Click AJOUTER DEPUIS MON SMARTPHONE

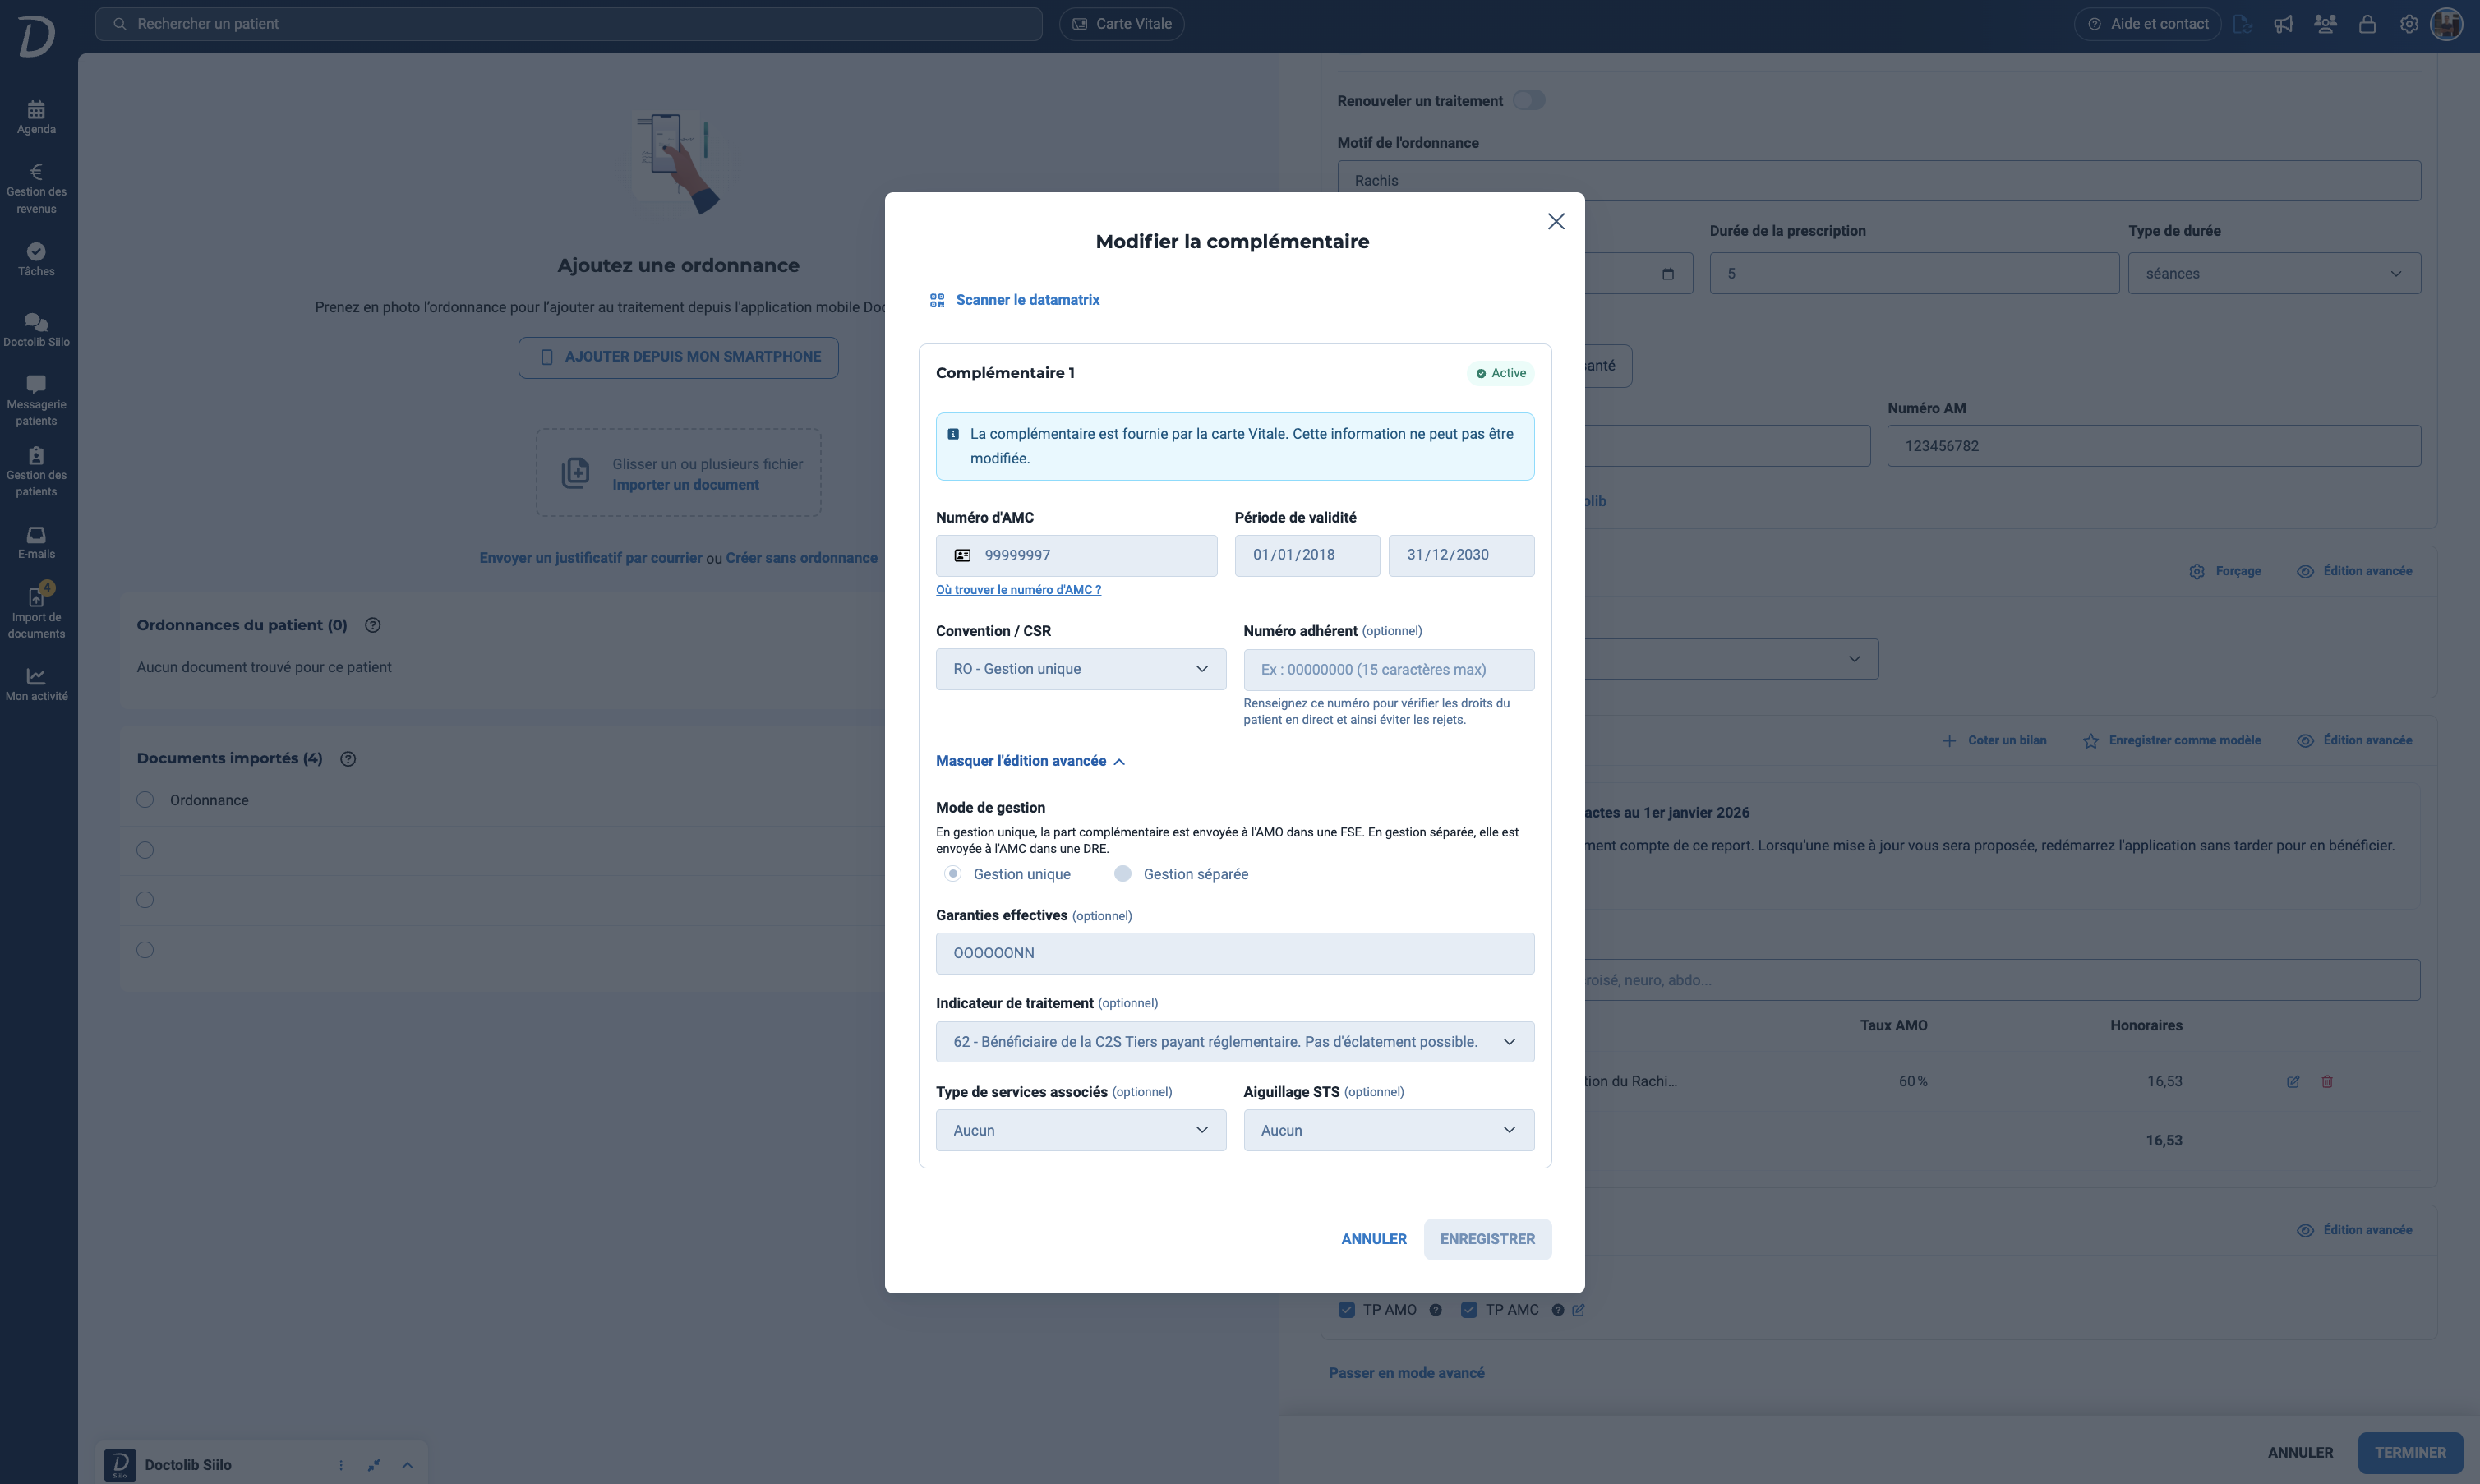(x=679, y=357)
